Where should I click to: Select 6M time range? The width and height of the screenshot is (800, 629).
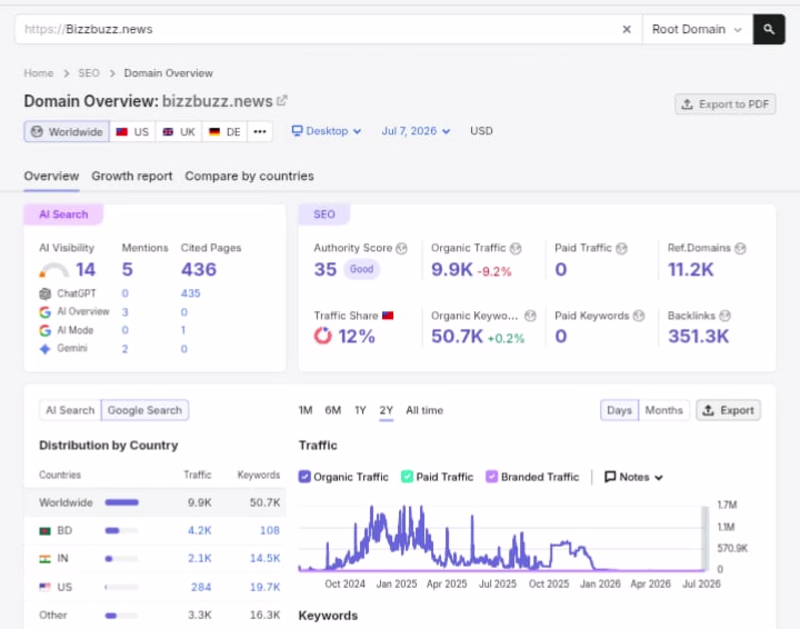[333, 410]
